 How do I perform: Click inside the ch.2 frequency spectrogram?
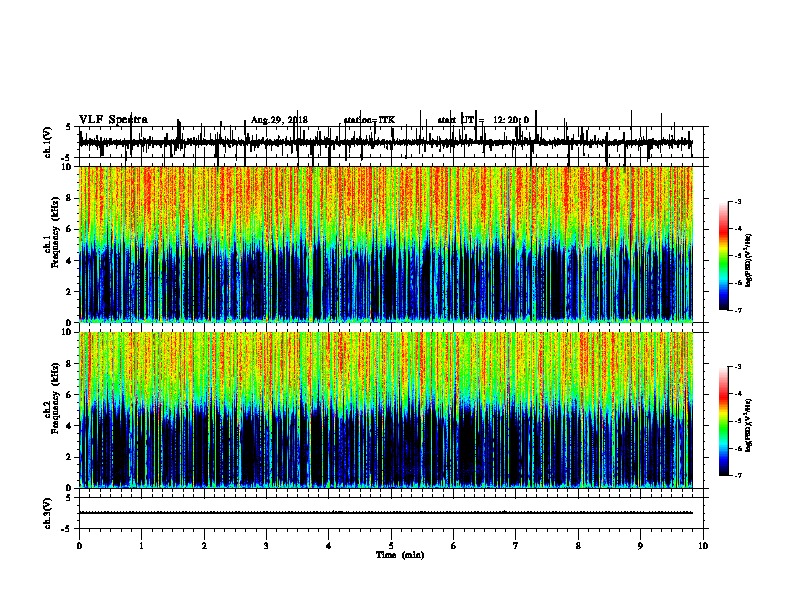pyautogui.click(x=386, y=410)
